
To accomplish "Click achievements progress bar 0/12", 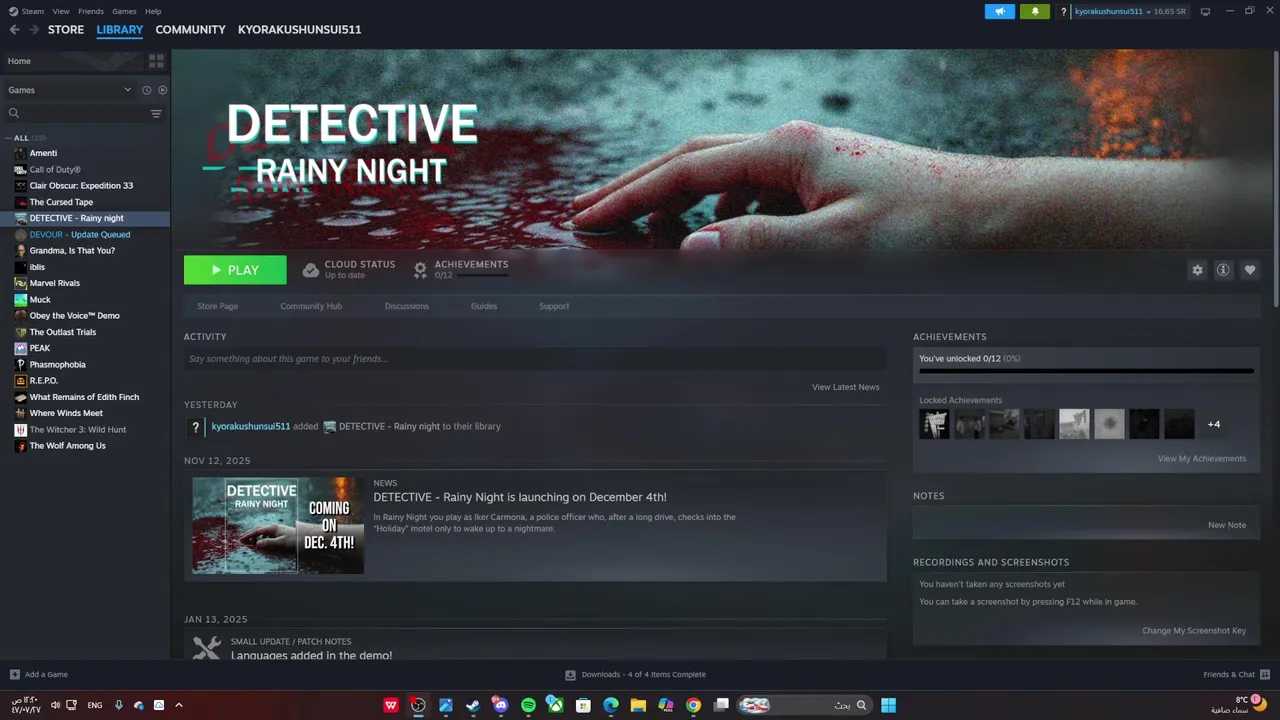I will [x=1086, y=371].
